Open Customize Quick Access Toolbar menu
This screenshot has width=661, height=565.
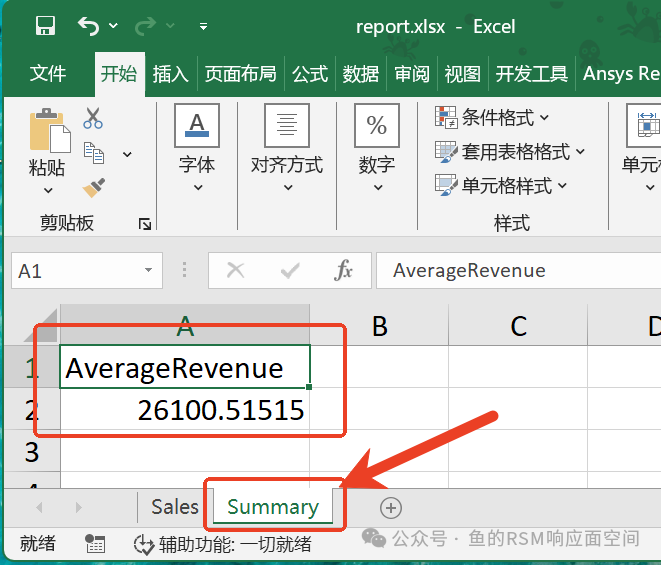[x=203, y=27]
